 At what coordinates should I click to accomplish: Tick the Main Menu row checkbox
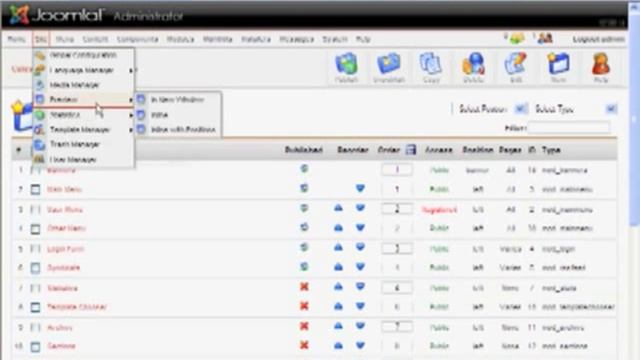coord(36,189)
